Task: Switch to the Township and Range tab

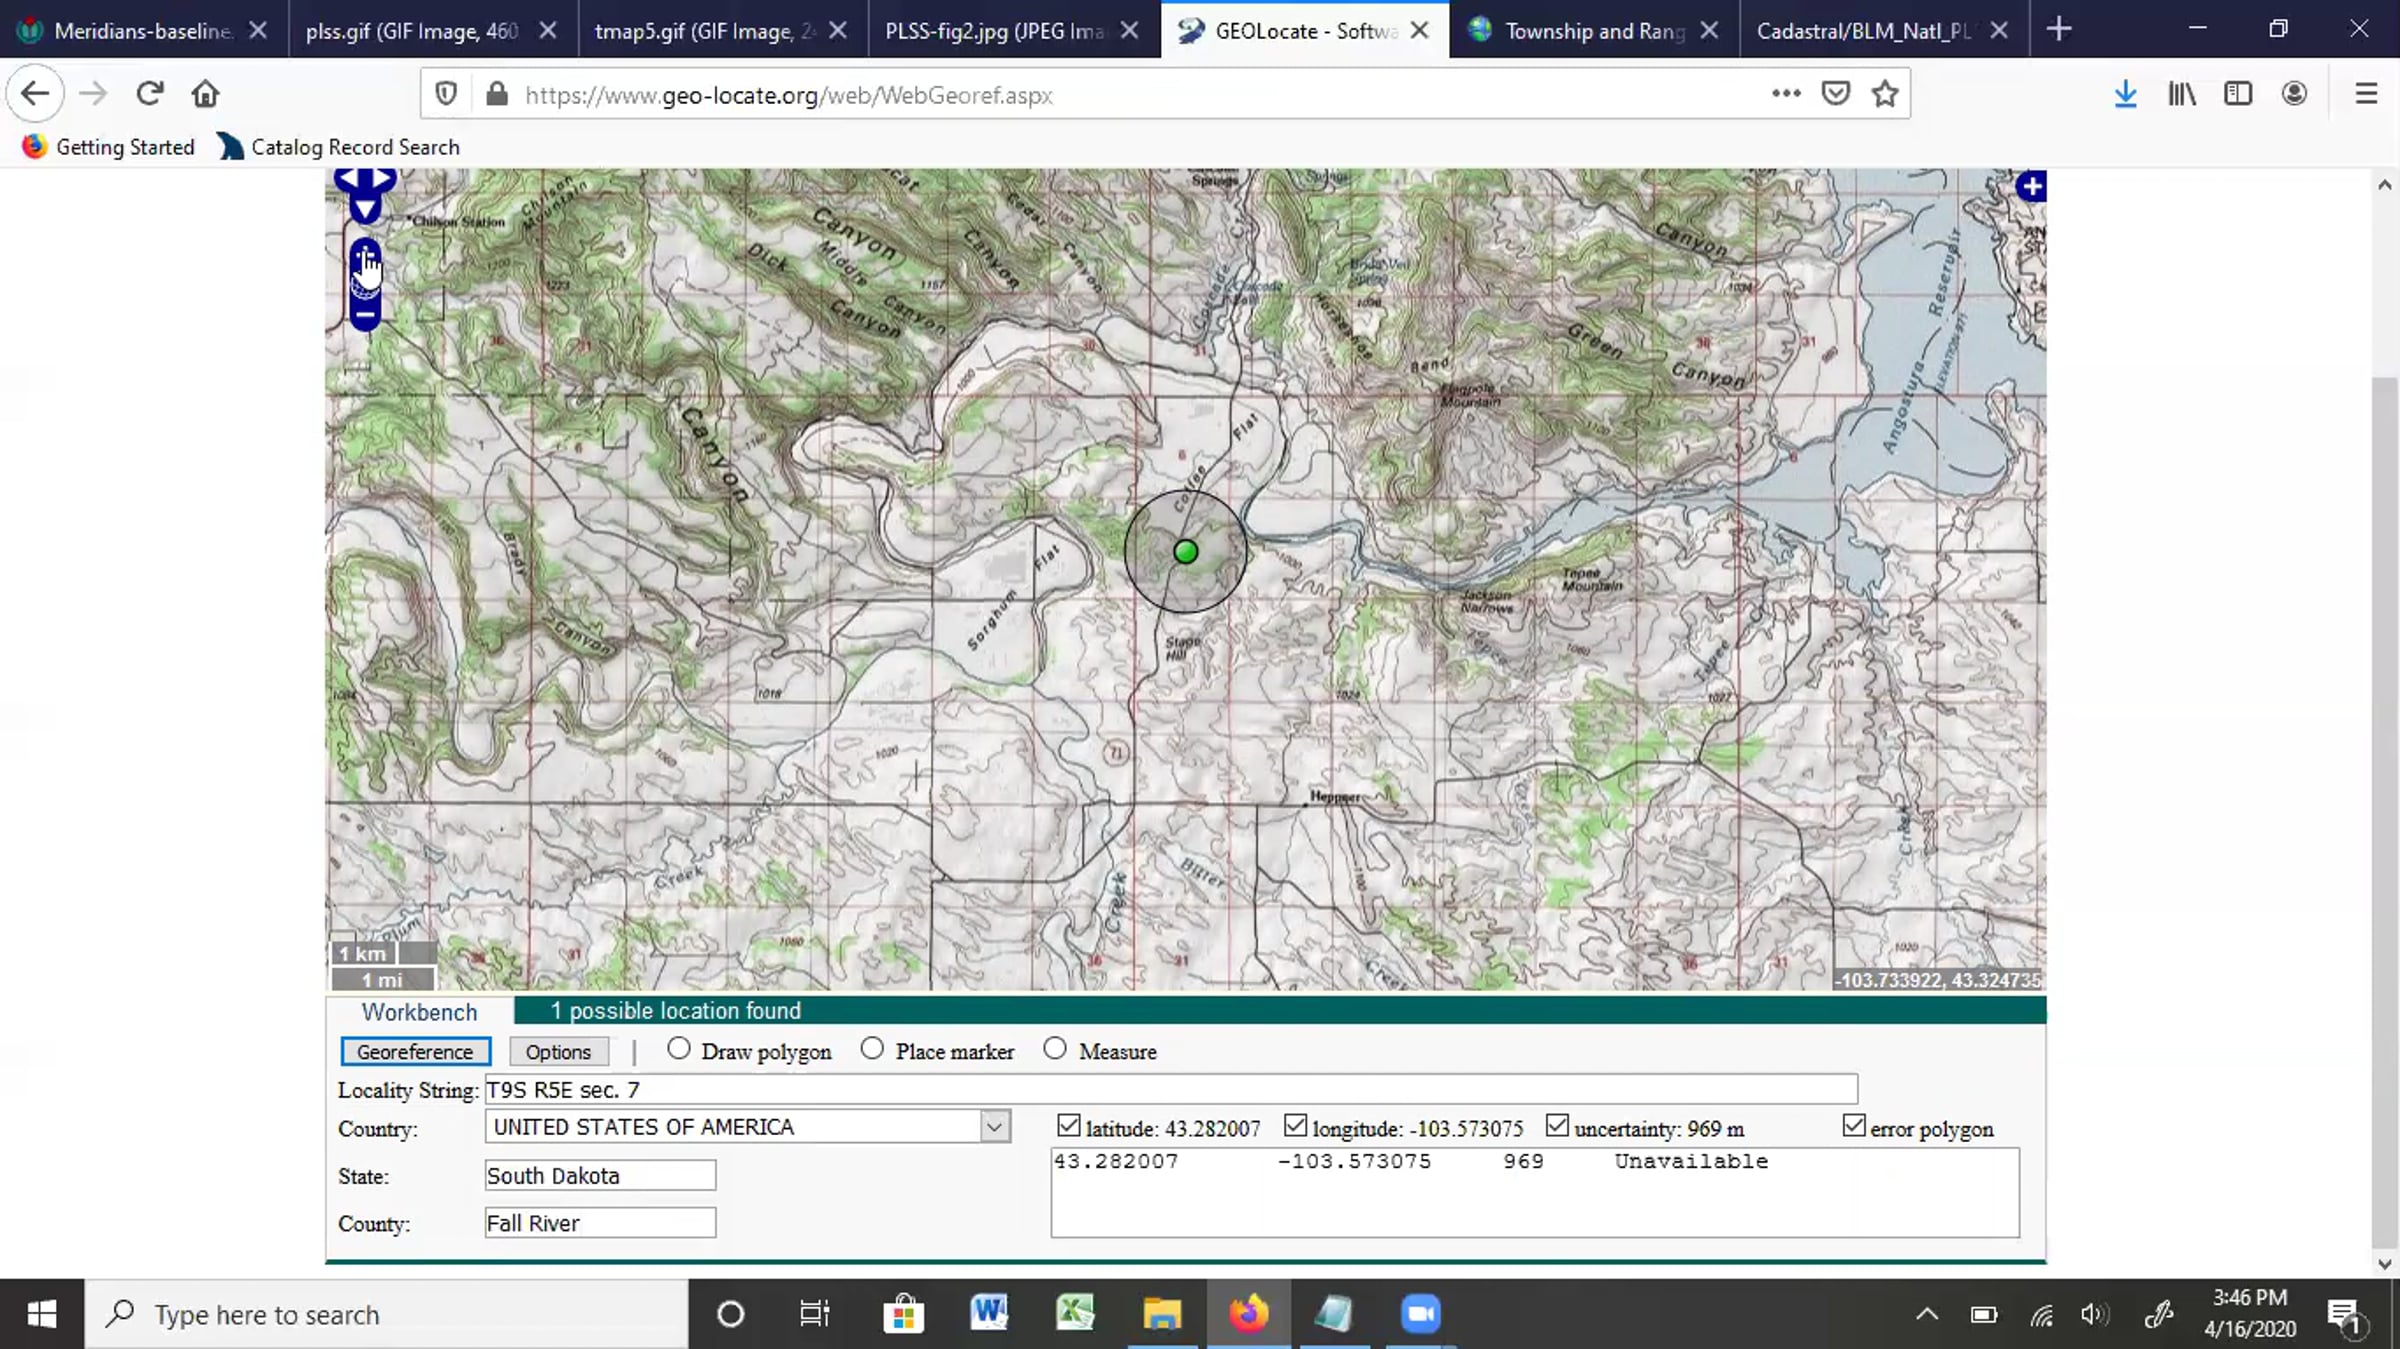Action: tap(1594, 31)
